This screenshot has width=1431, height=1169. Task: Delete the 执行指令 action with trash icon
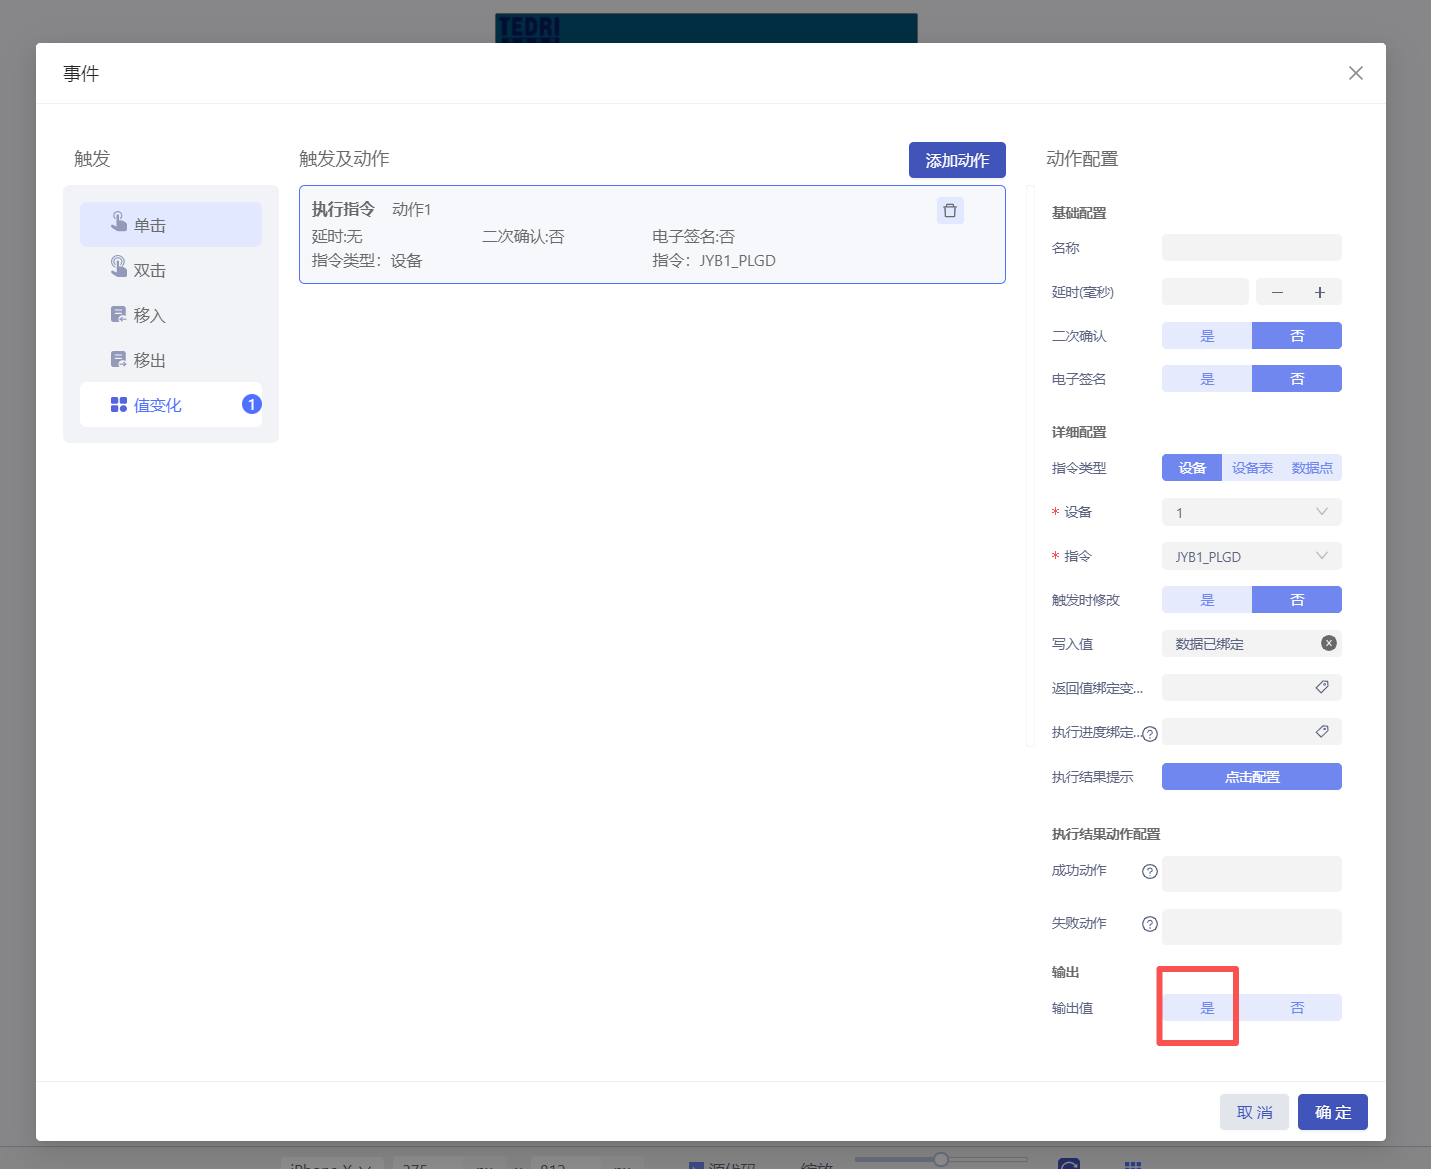[950, 211]
